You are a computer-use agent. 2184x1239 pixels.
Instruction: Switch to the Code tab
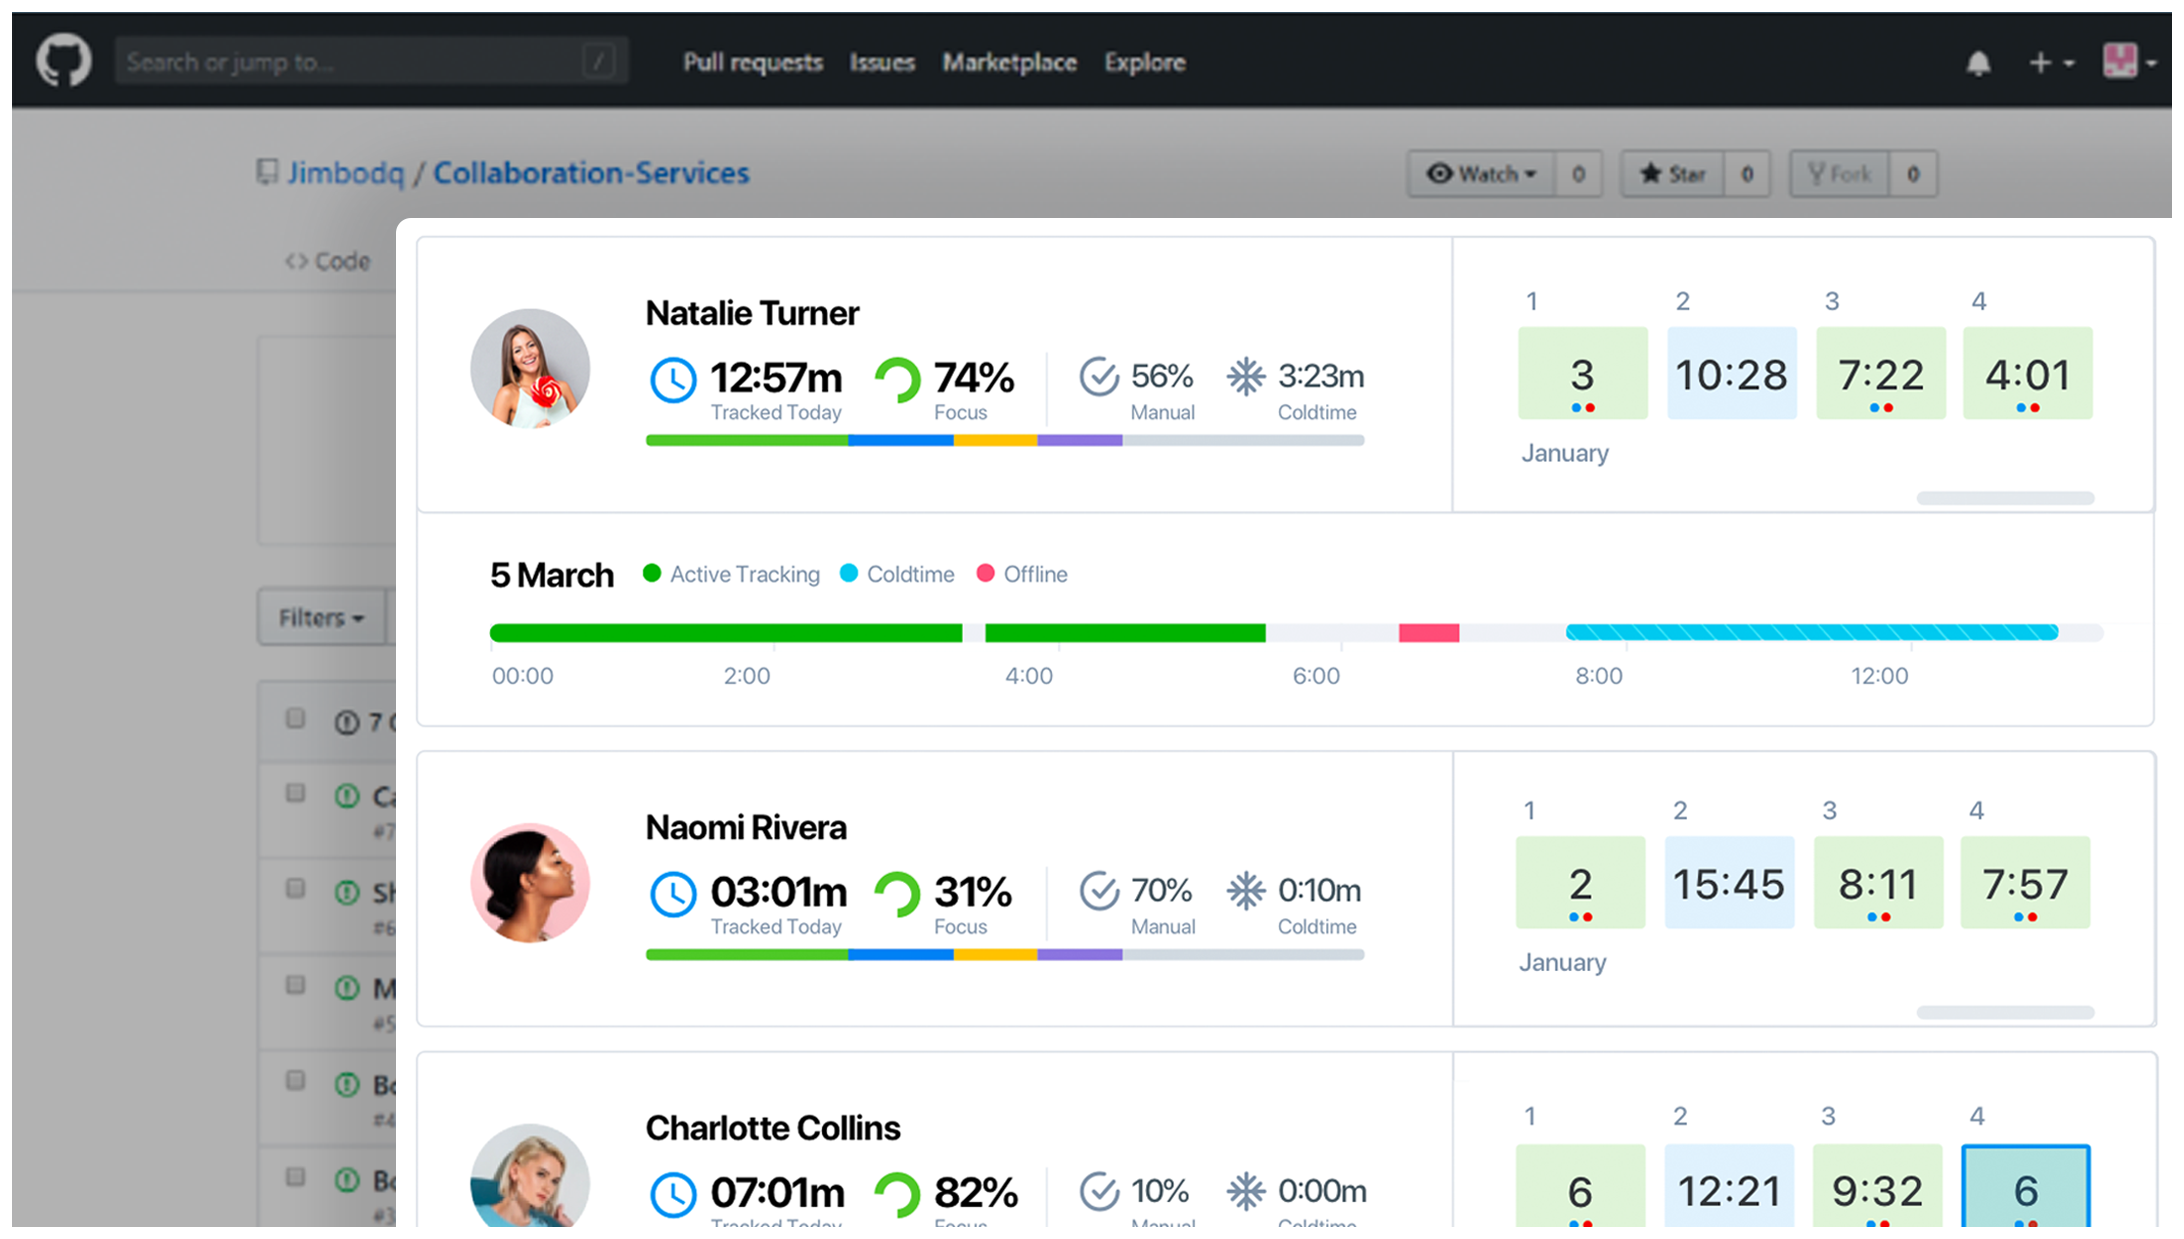pyautogui.click(x=328, y=262)
